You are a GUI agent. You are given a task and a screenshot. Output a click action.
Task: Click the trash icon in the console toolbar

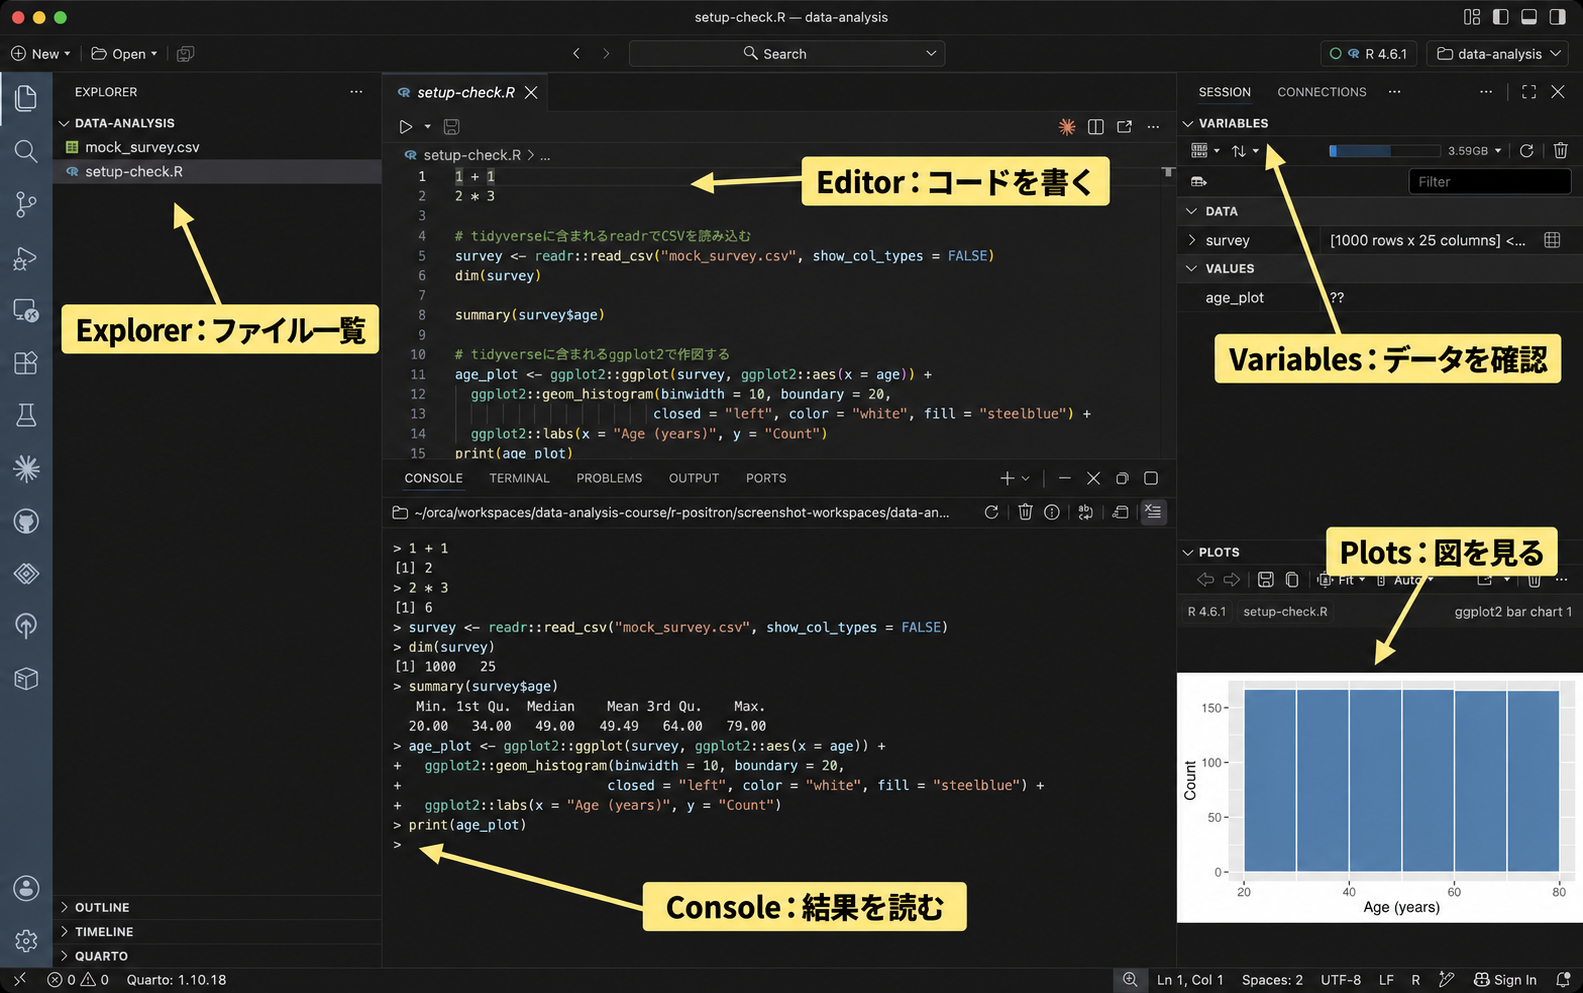[x=1025, y=512]
